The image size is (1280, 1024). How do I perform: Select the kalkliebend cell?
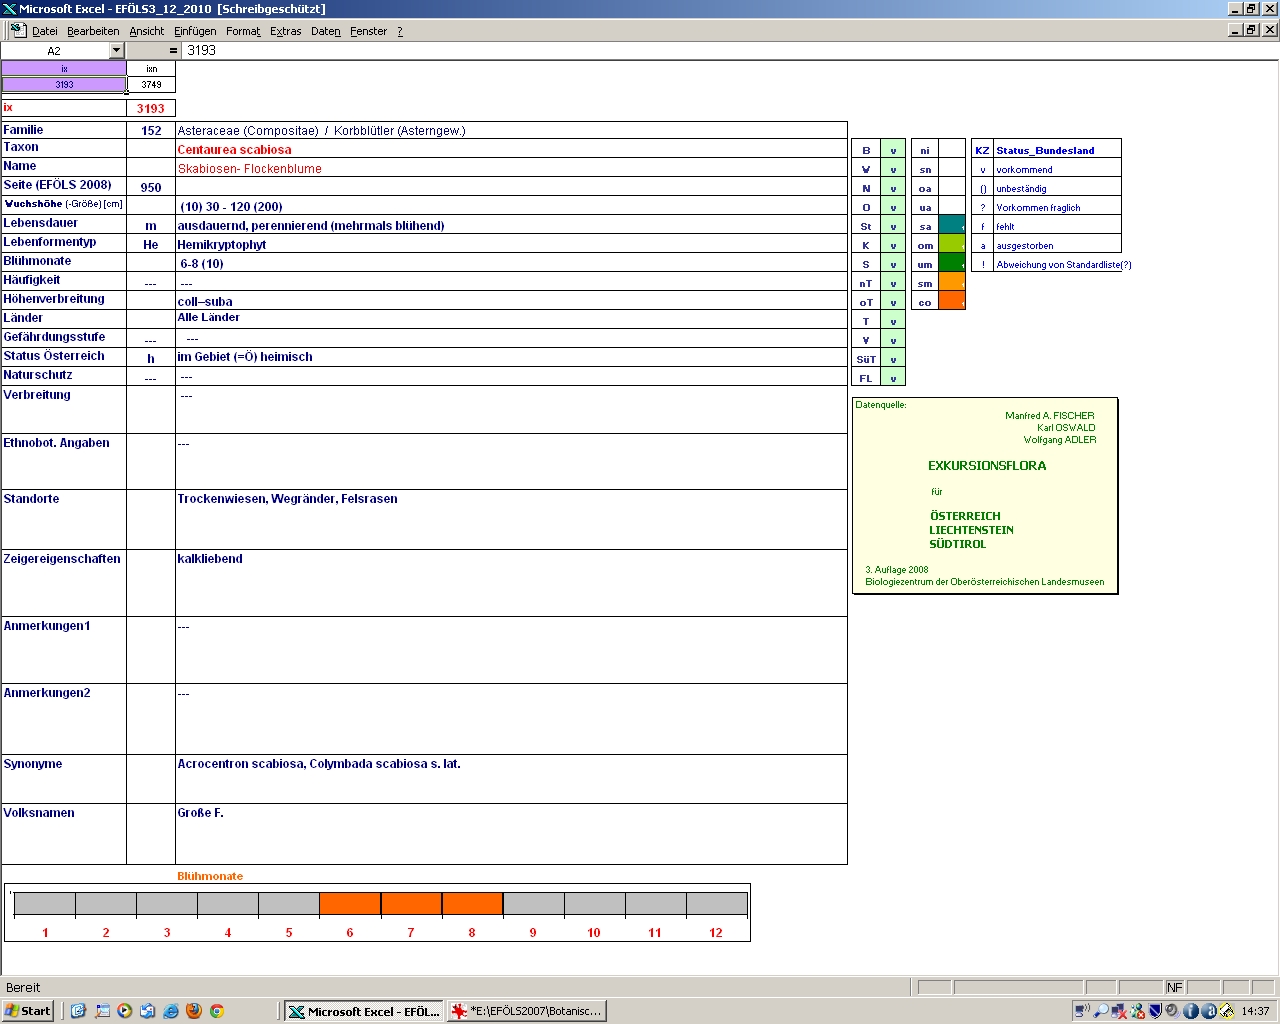click(x=511, y=583)
